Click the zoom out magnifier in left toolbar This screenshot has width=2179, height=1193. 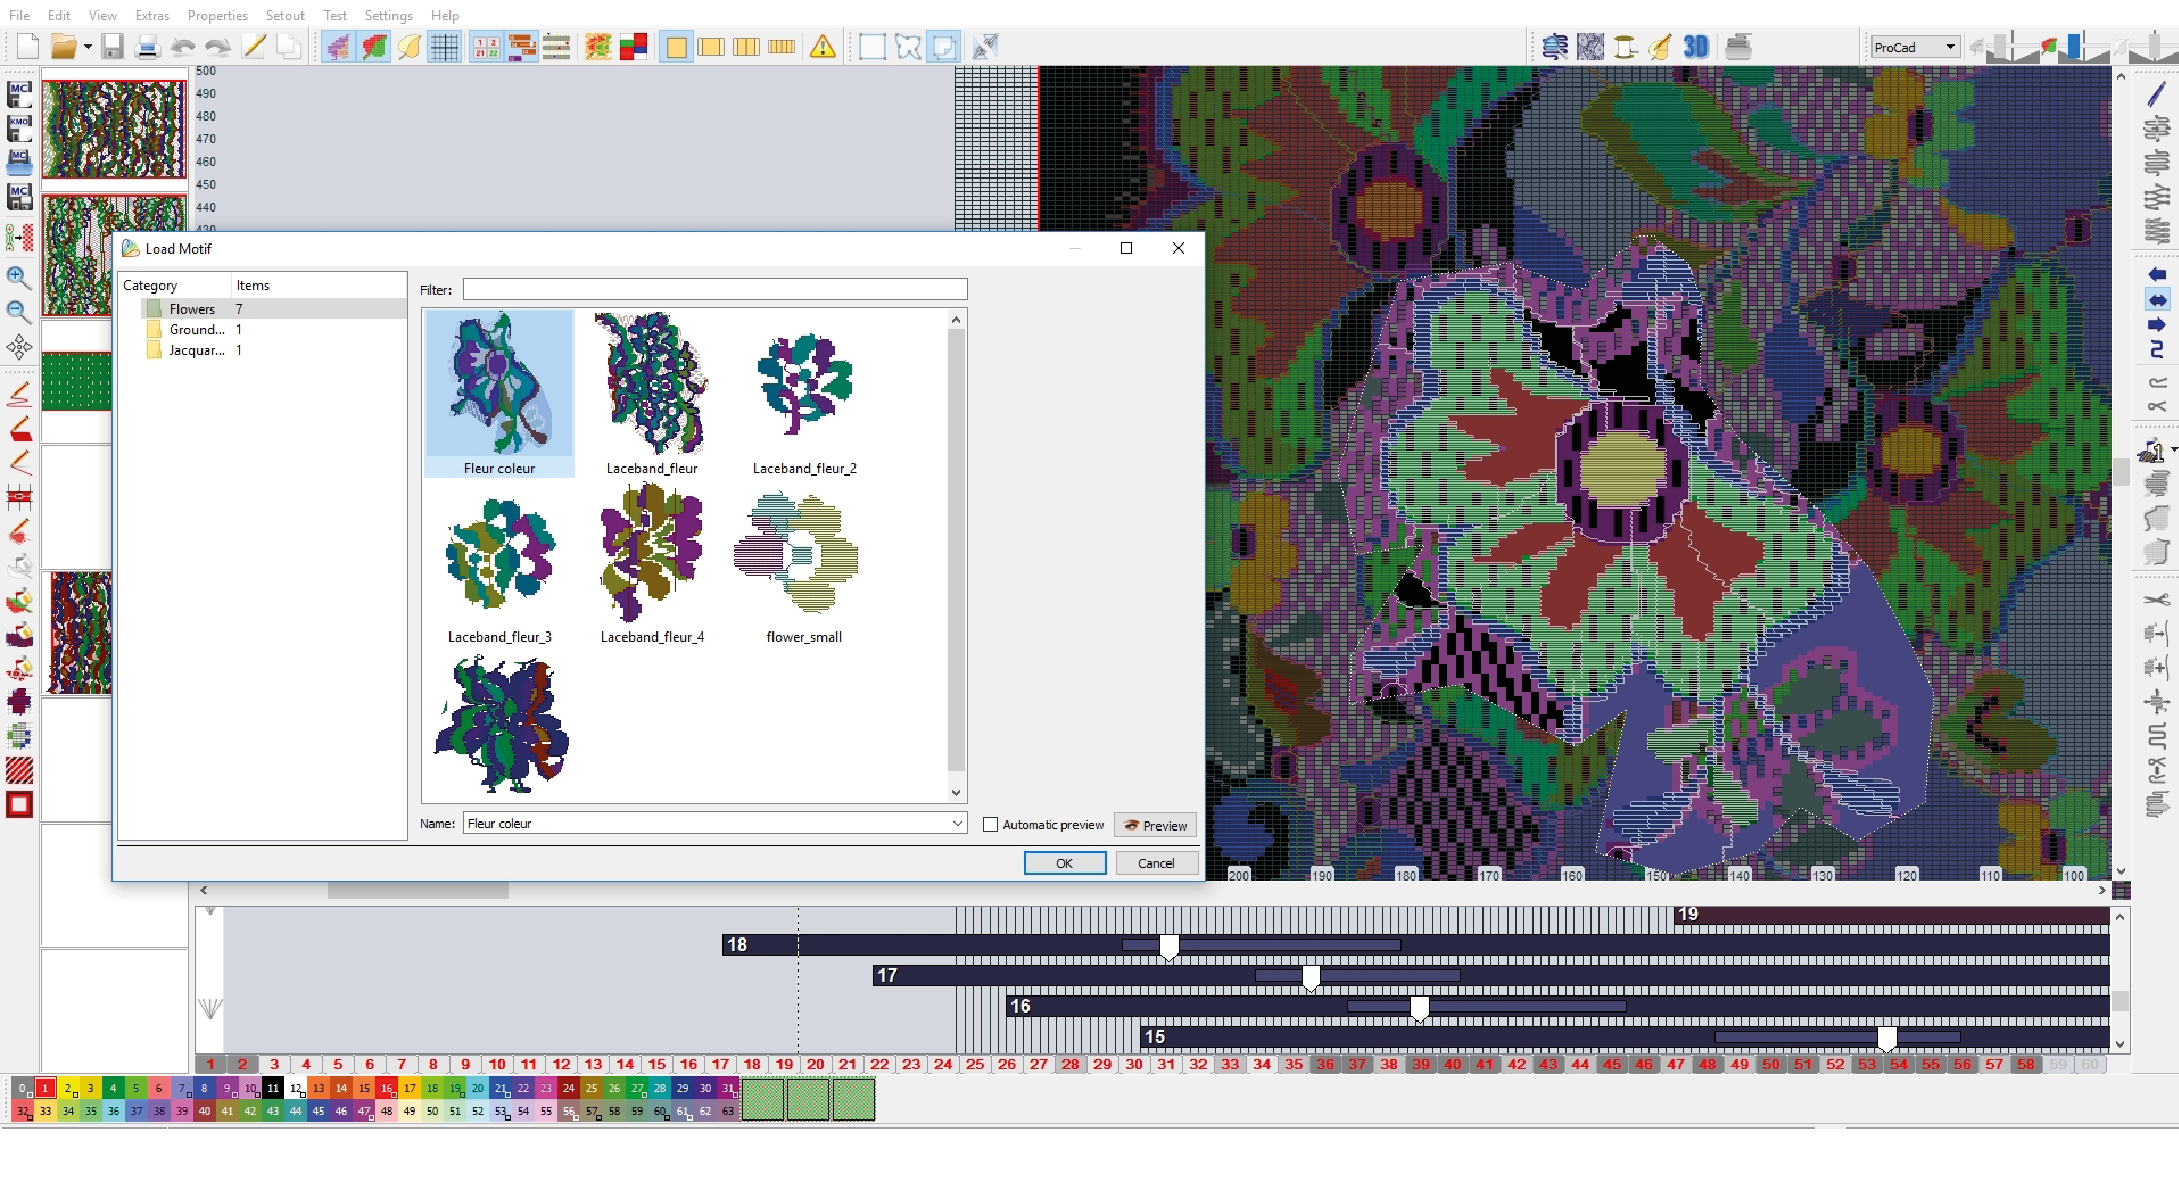click(18, 312)
